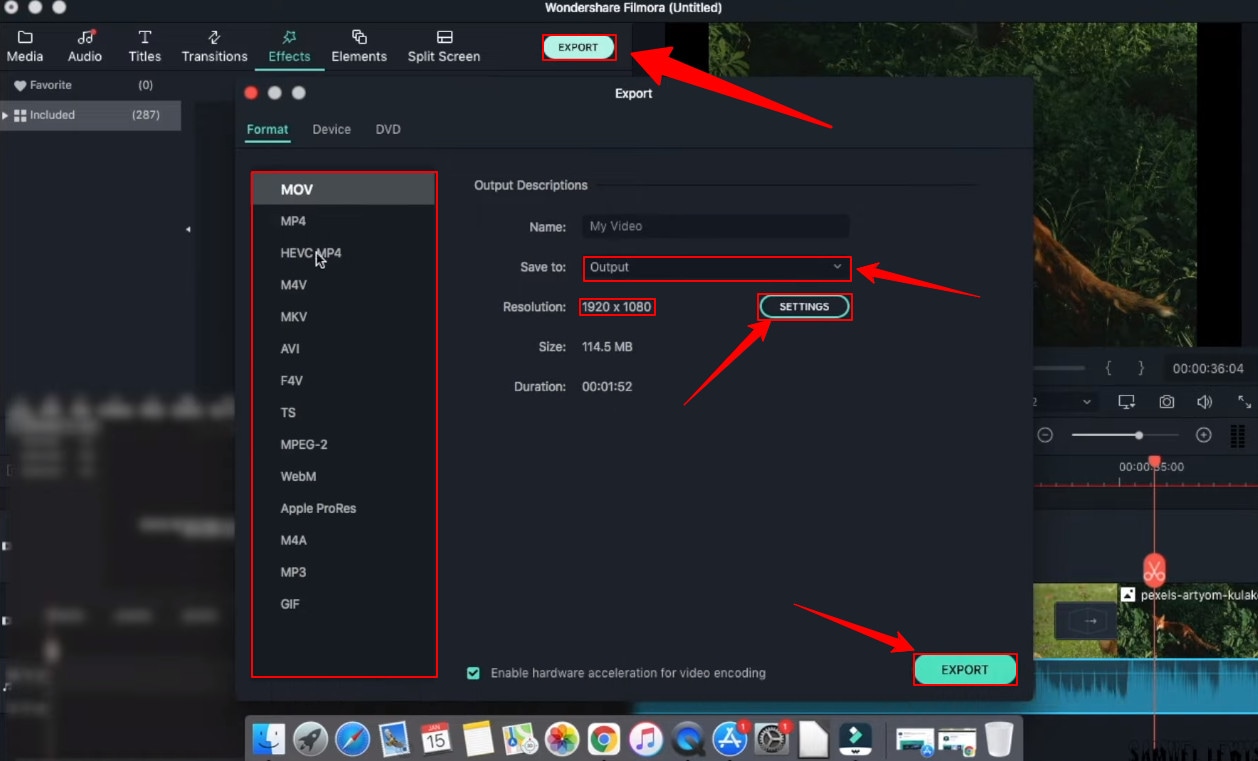Open the Media tab
The image size is (1258, 761).
click(25, 46)
